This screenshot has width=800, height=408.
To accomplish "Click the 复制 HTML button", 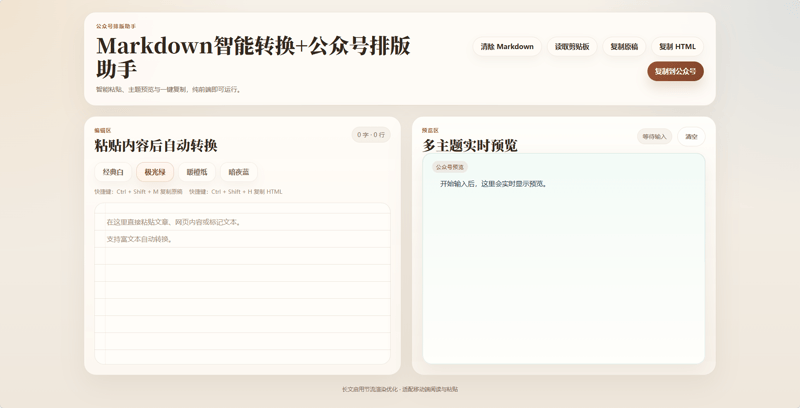I will [x=677, y=46].
